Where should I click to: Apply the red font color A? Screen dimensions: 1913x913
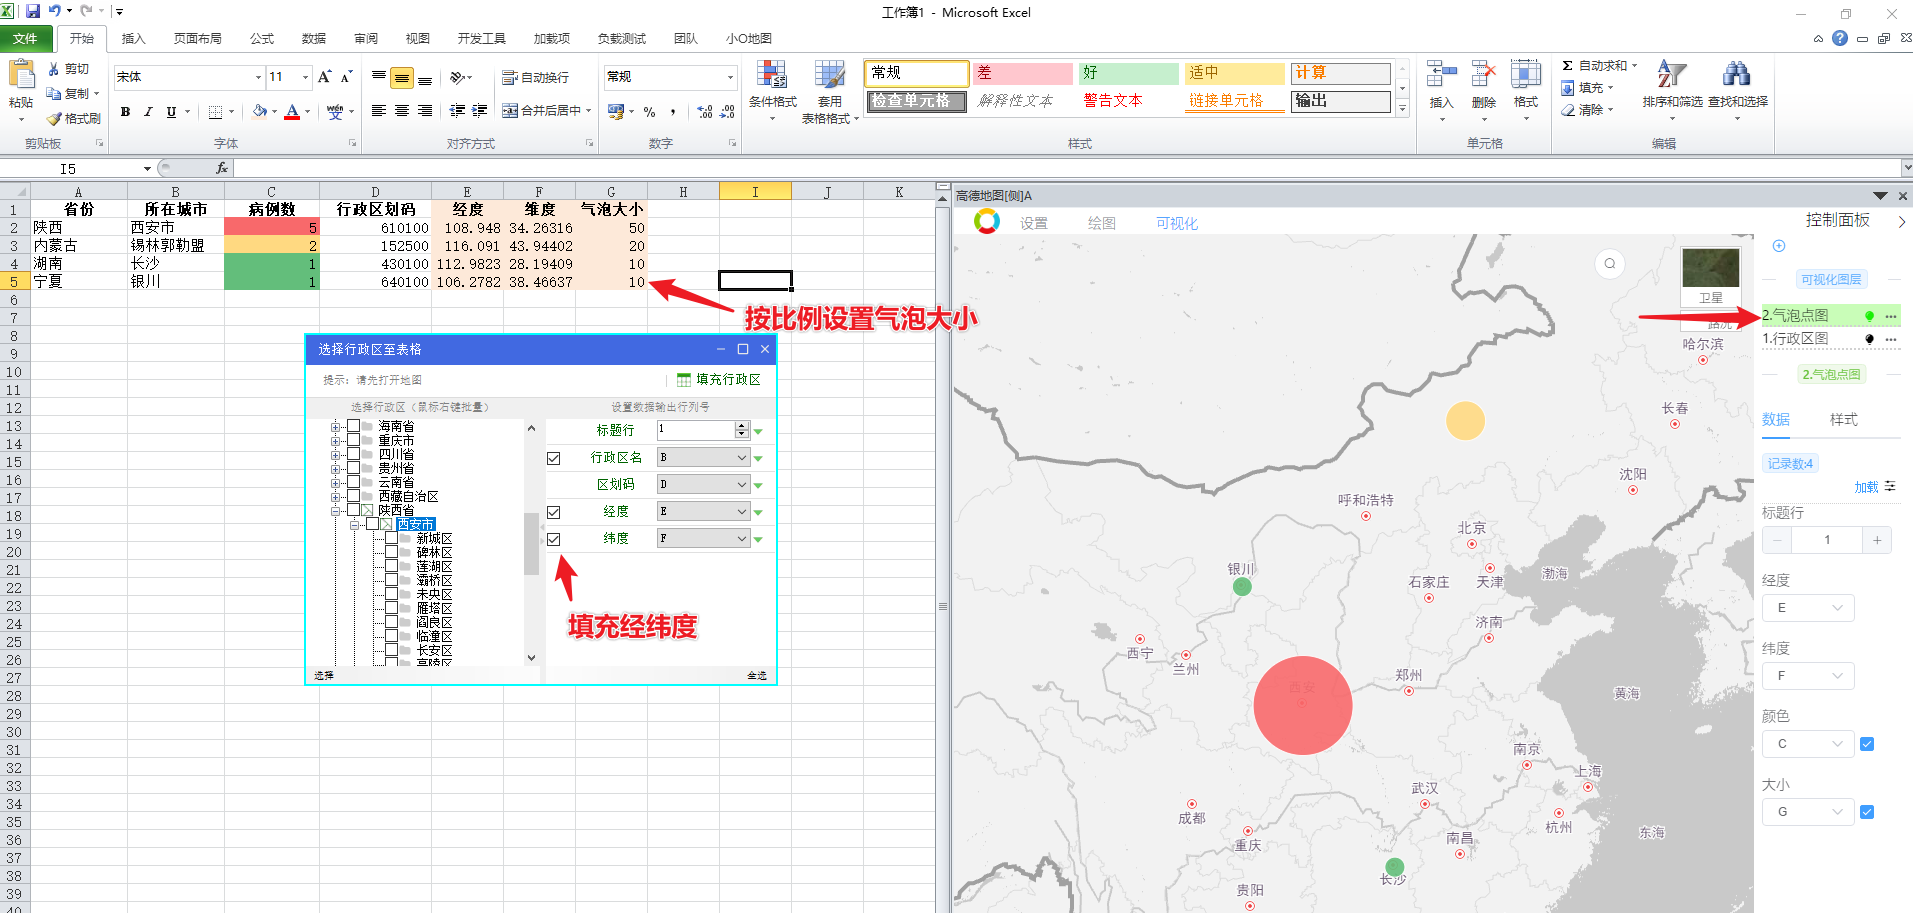292,112
